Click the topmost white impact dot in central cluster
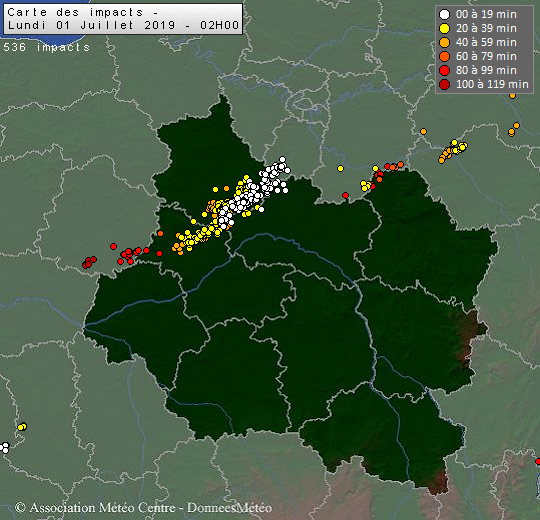 [x=282, y=159]
